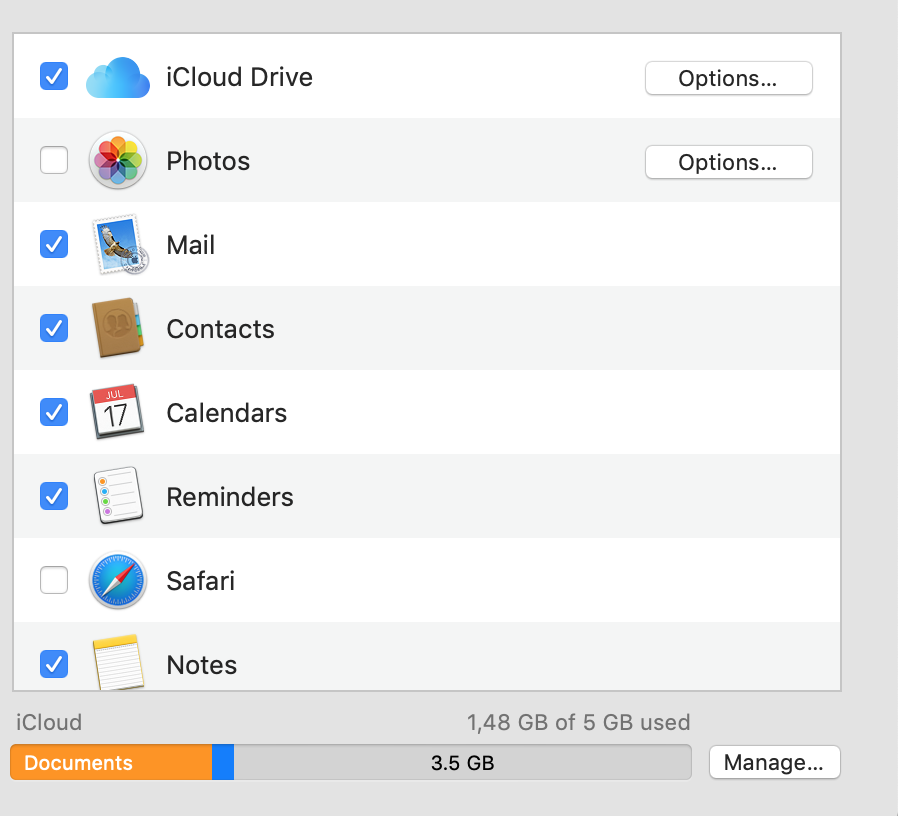
Task: Click the iCloud storage label
Action: 49,723
